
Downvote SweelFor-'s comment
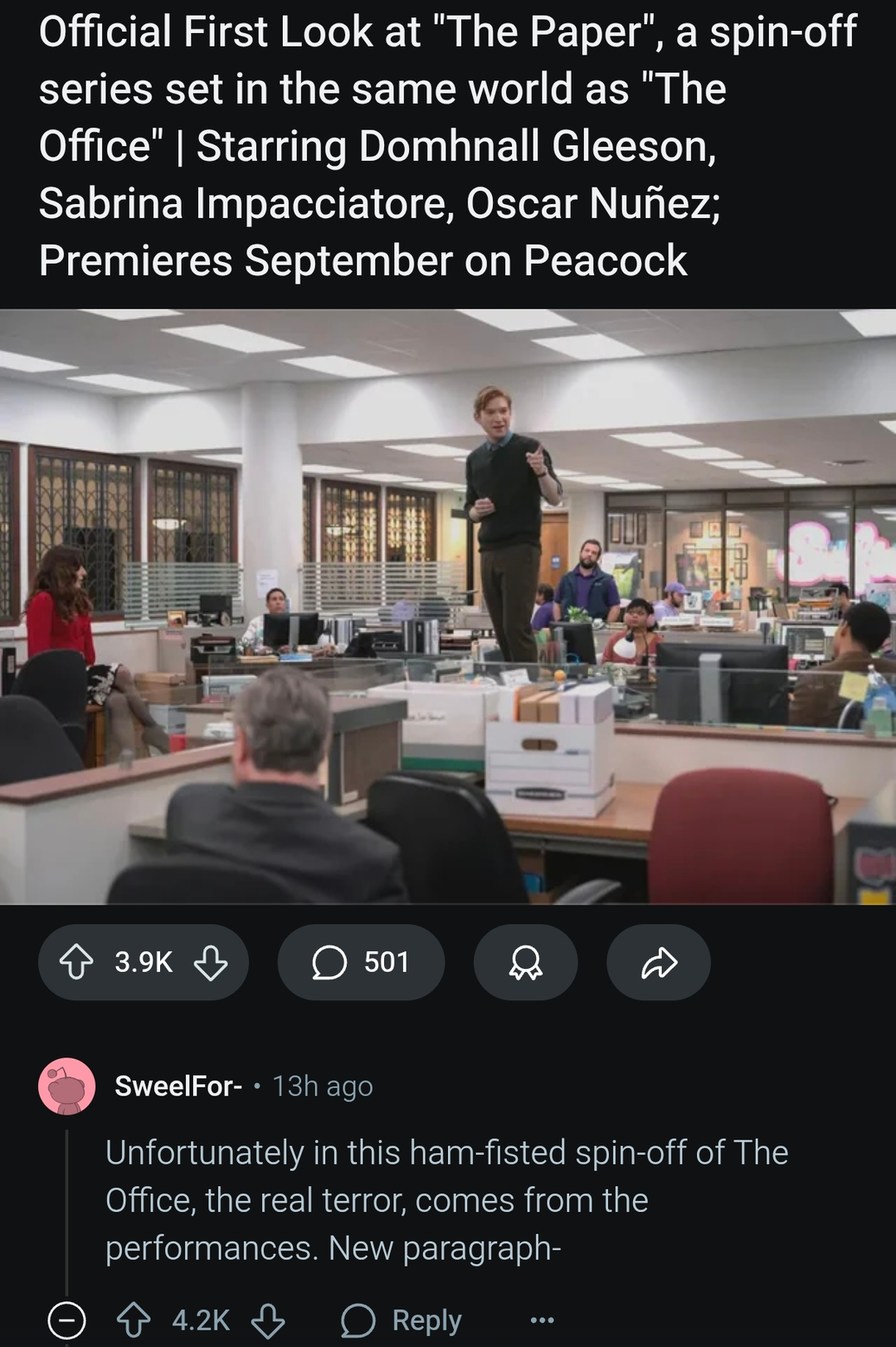(x=267, y=1320)
